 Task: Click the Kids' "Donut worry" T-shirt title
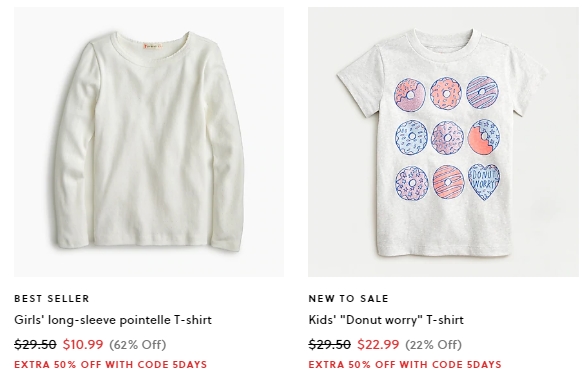coord(386,320)
